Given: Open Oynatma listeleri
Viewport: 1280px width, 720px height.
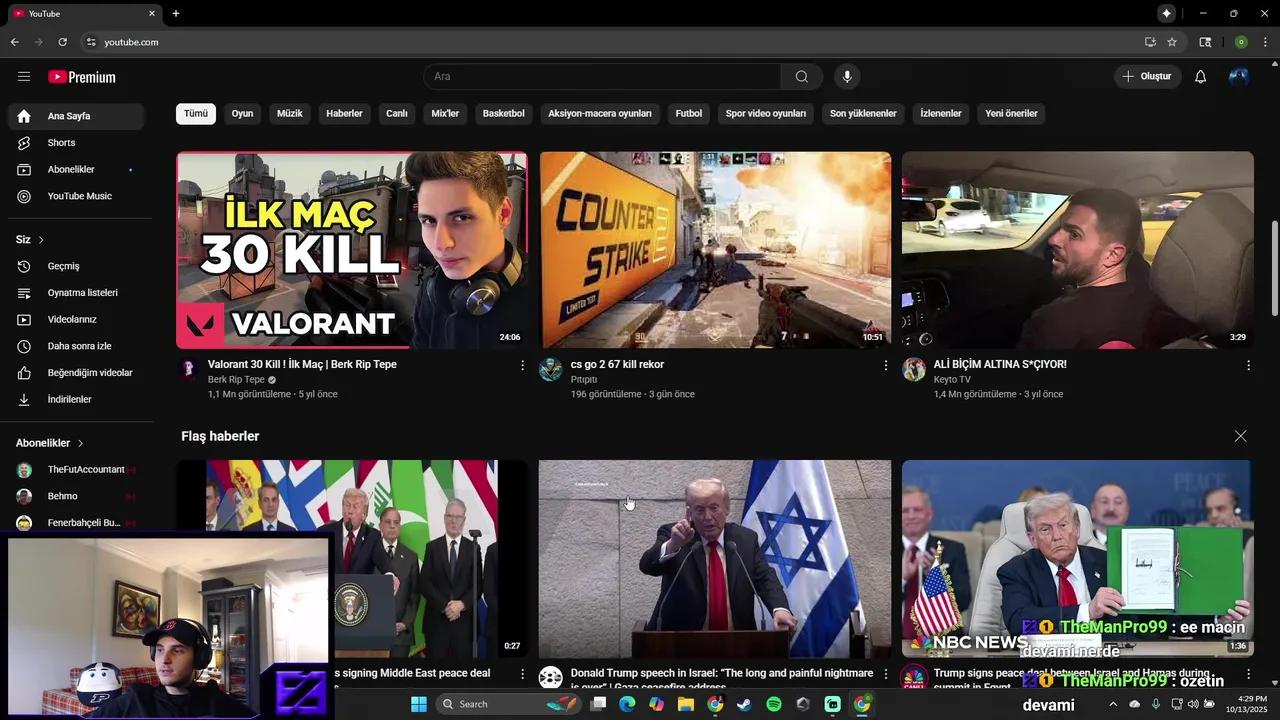Looking at the screenshot, I should point(76,293).
